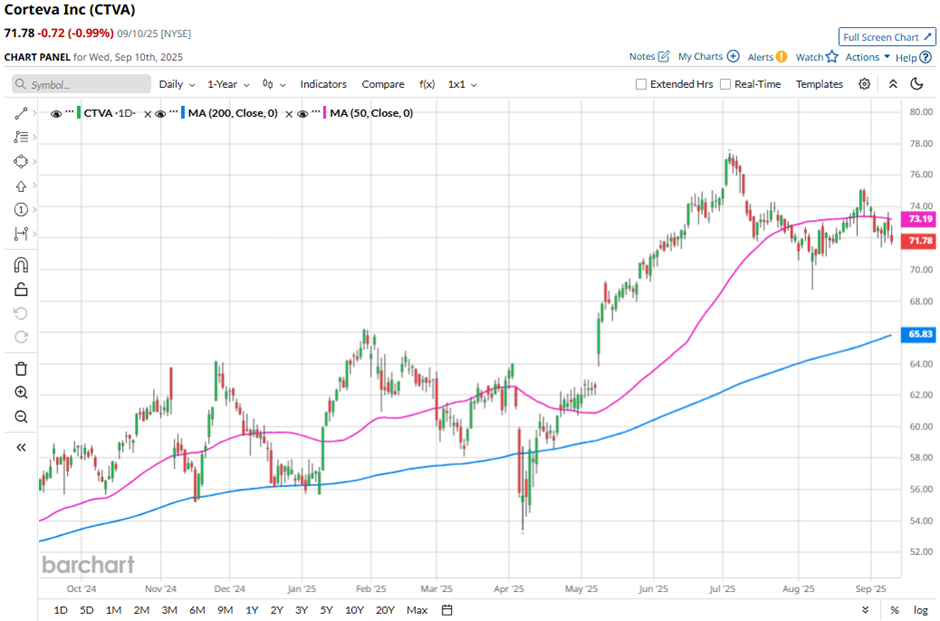Select the measure price range tool
This screenshot has width=940, height=621.
pos(20,234)
